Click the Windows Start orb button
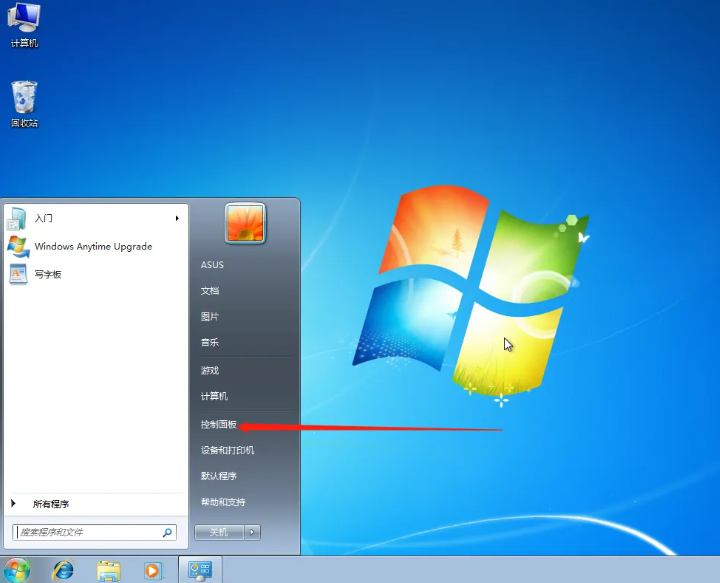This screenshot has height=583, width=720. [x=17, y=570]
